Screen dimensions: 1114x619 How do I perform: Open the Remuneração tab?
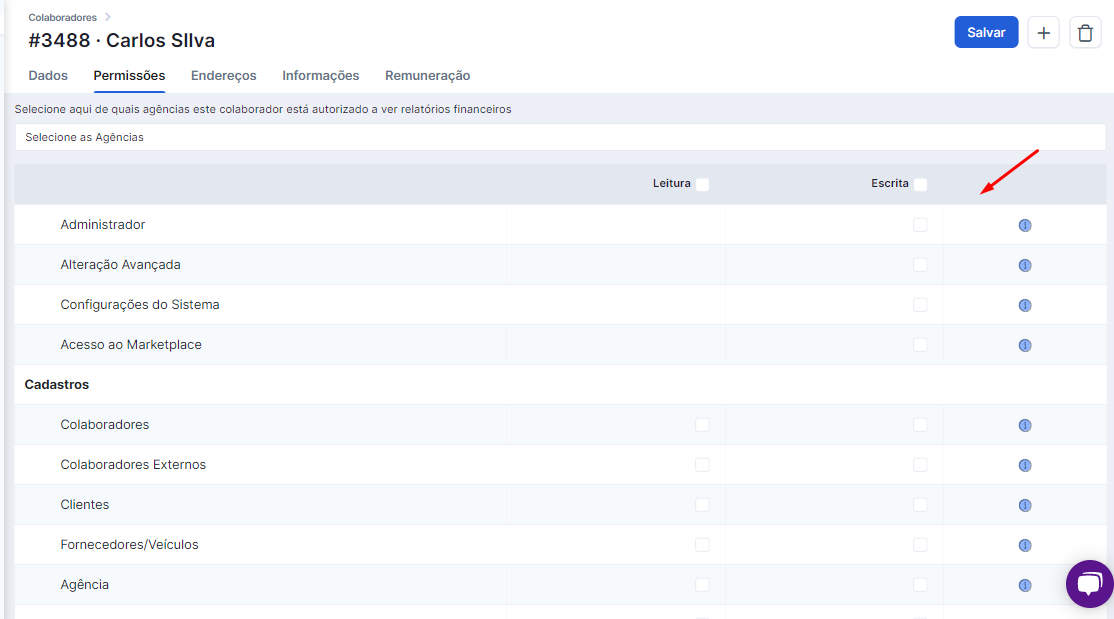[428, 75]
